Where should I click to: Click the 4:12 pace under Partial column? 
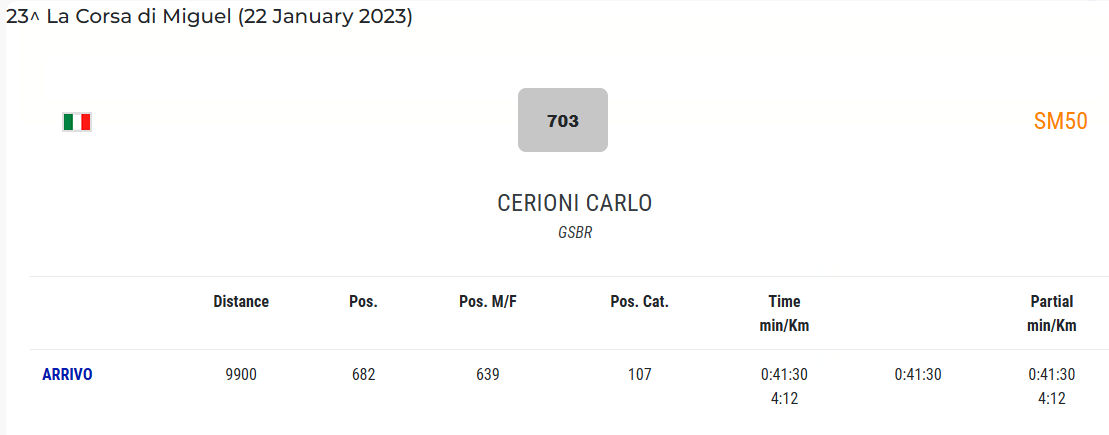1051,398
